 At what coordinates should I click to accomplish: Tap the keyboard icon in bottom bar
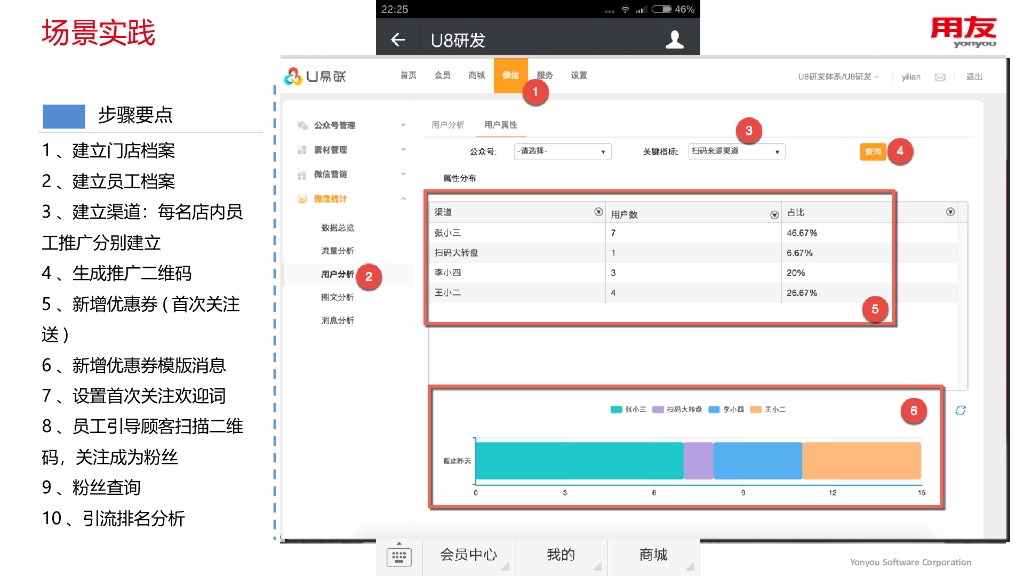(x=399, y=556)
